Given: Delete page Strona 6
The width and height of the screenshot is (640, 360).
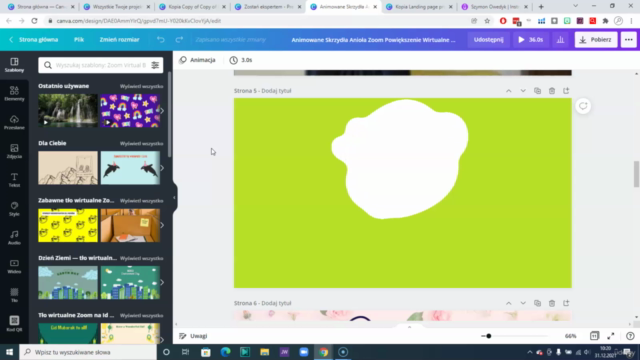Looking at the screenshot, I should (x=551, y=303).
